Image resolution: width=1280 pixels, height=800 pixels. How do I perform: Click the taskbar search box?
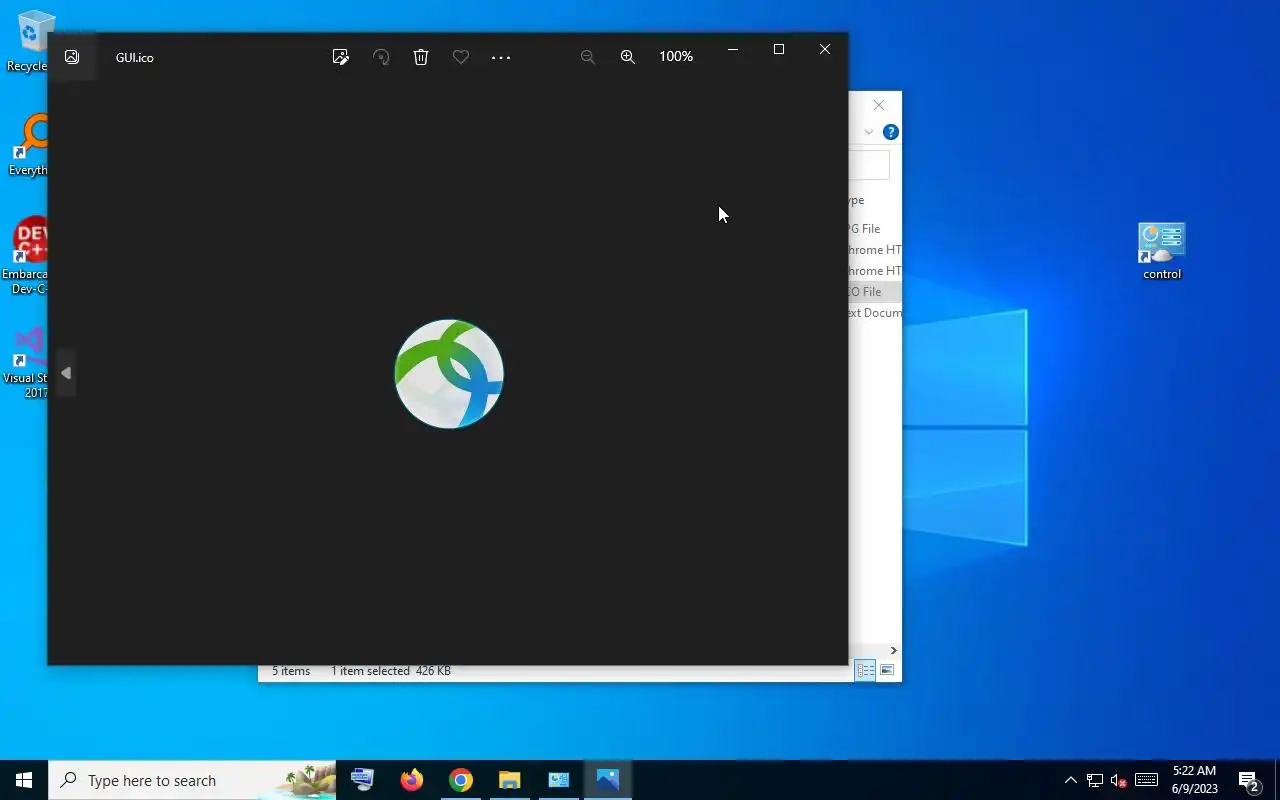(192, 780)
